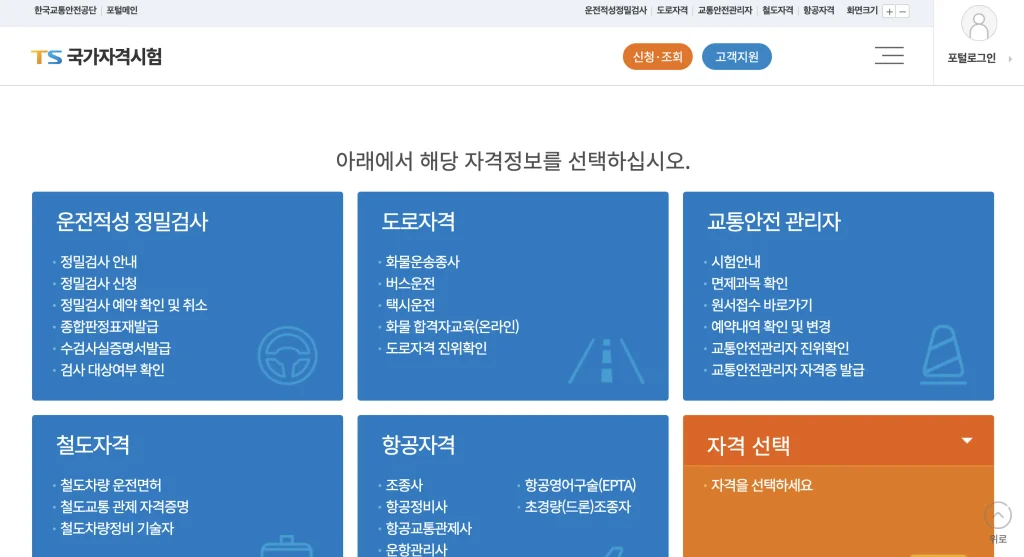Open 항공교통관제사 link
This screenshot has height=557, width=1024.
tap(428, 528)
